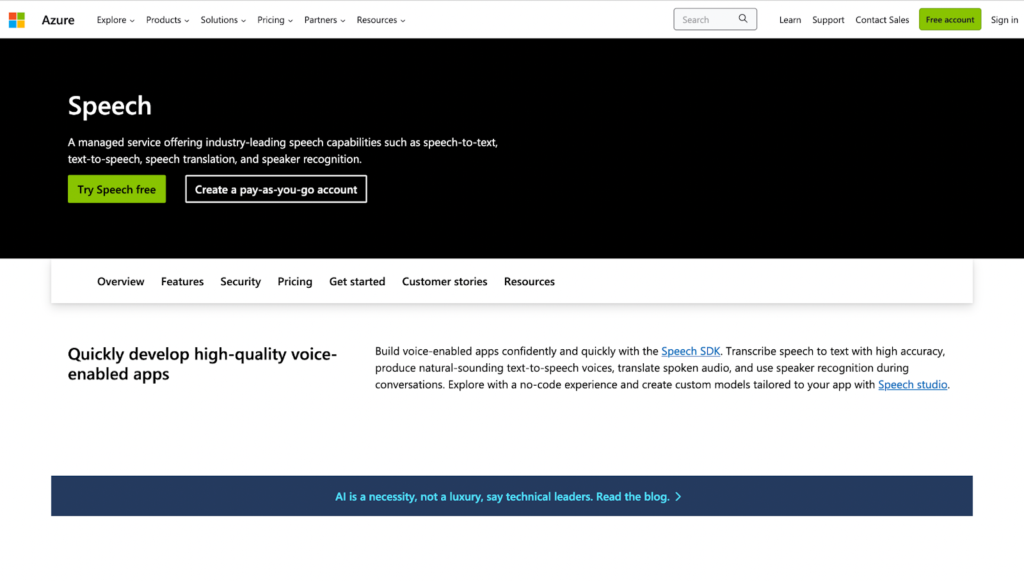Open the Contact Sales link
Screen dimensions: 1024x582
[882, 20]
